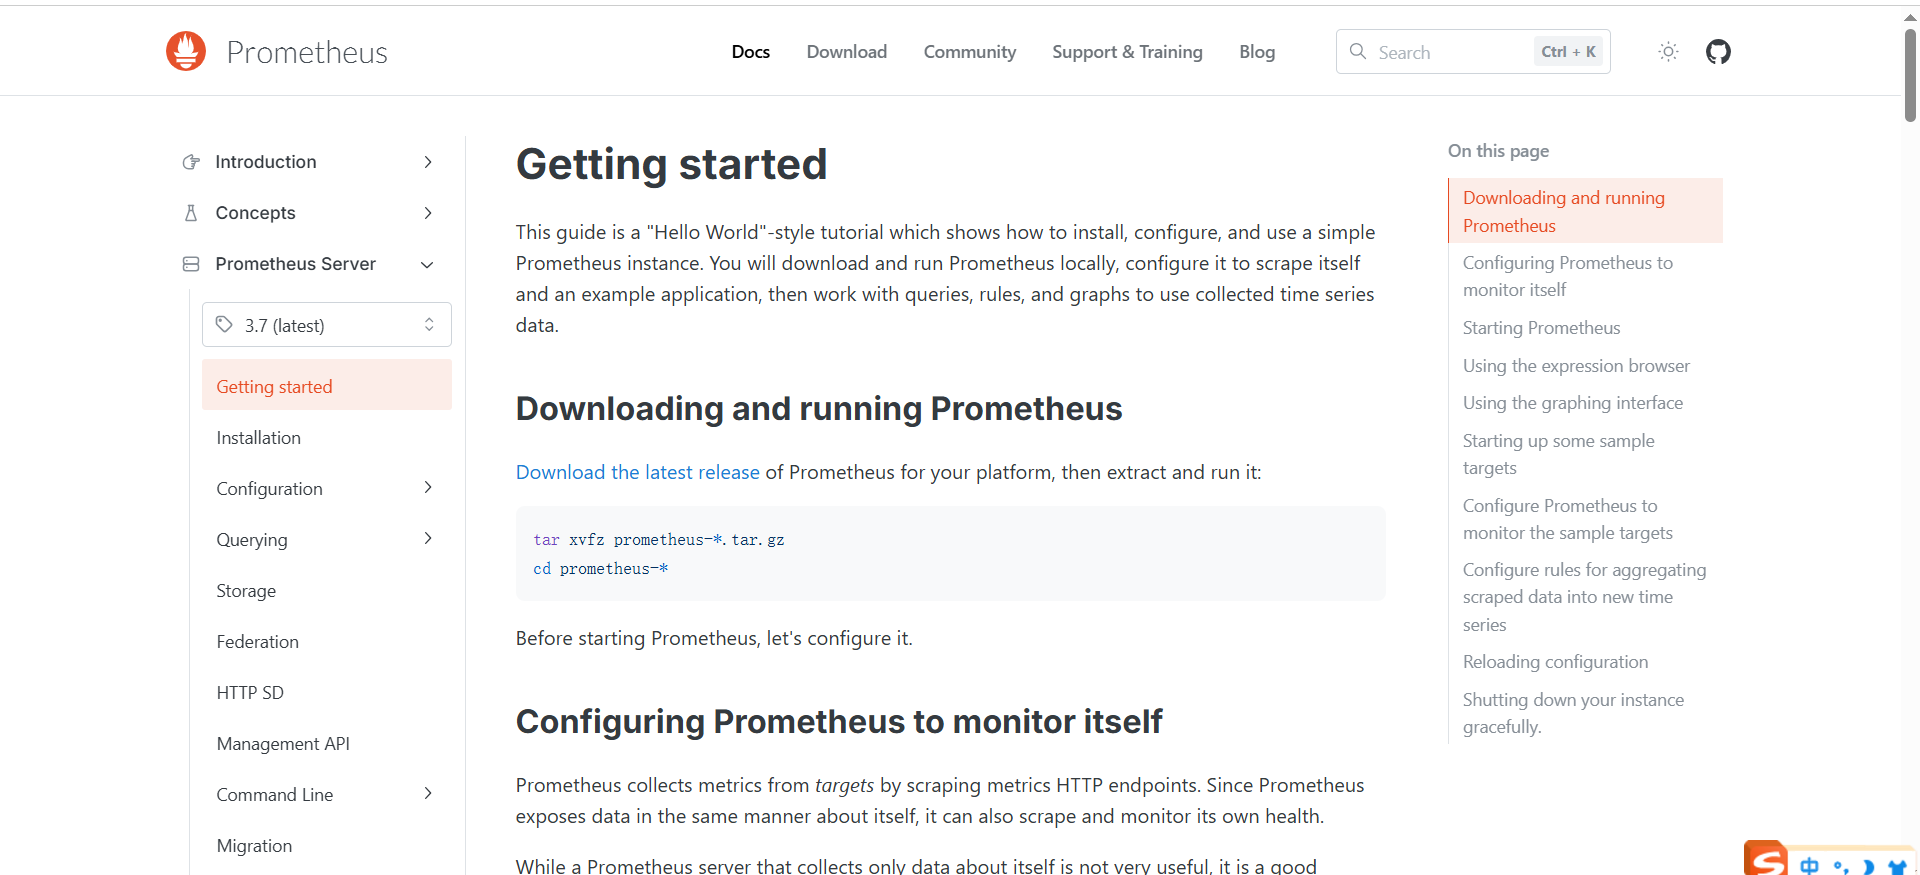Viewport: 1920px width, 875px height.
Task: Expand the Querying submenu chevron
Action: point(428,539)
